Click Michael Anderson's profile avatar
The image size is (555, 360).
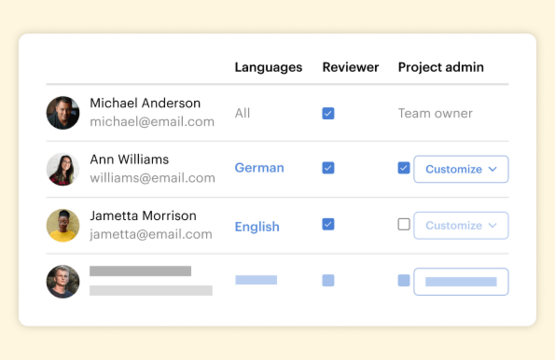[x=63, y=113]
